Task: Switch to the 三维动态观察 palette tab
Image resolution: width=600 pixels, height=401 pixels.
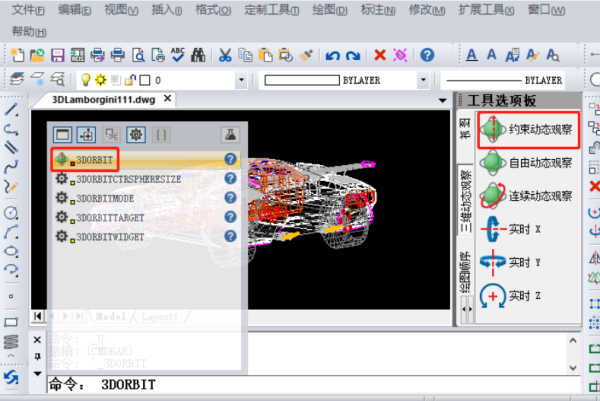Action: [465, 200]
